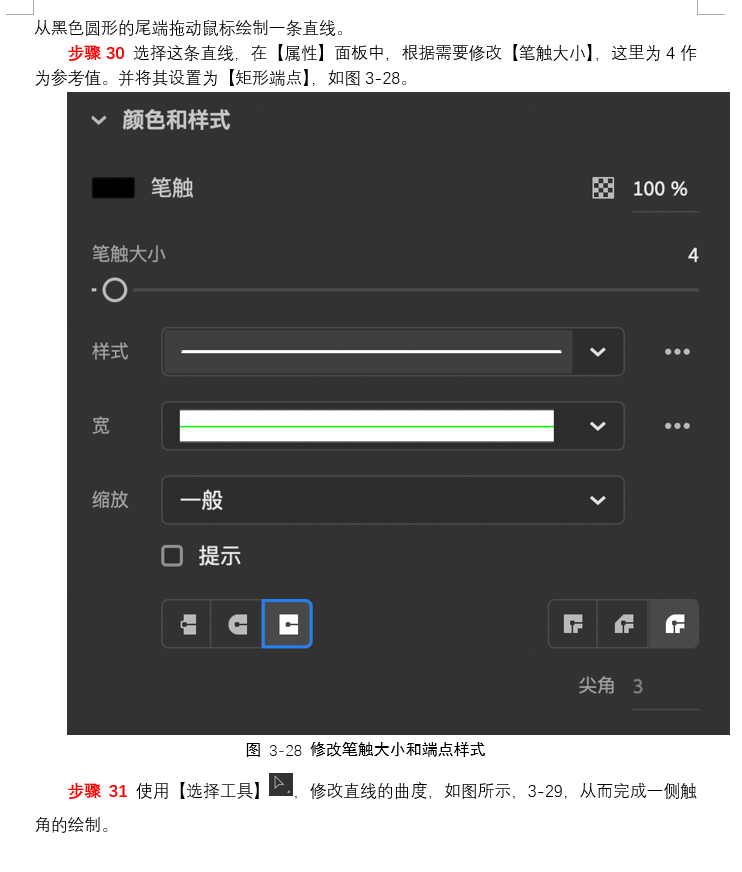Select the flat (none) cap icon
Image resolution: width=742 pixels, height=872 pixels.
pyautogui.click(x=187, y=624)
